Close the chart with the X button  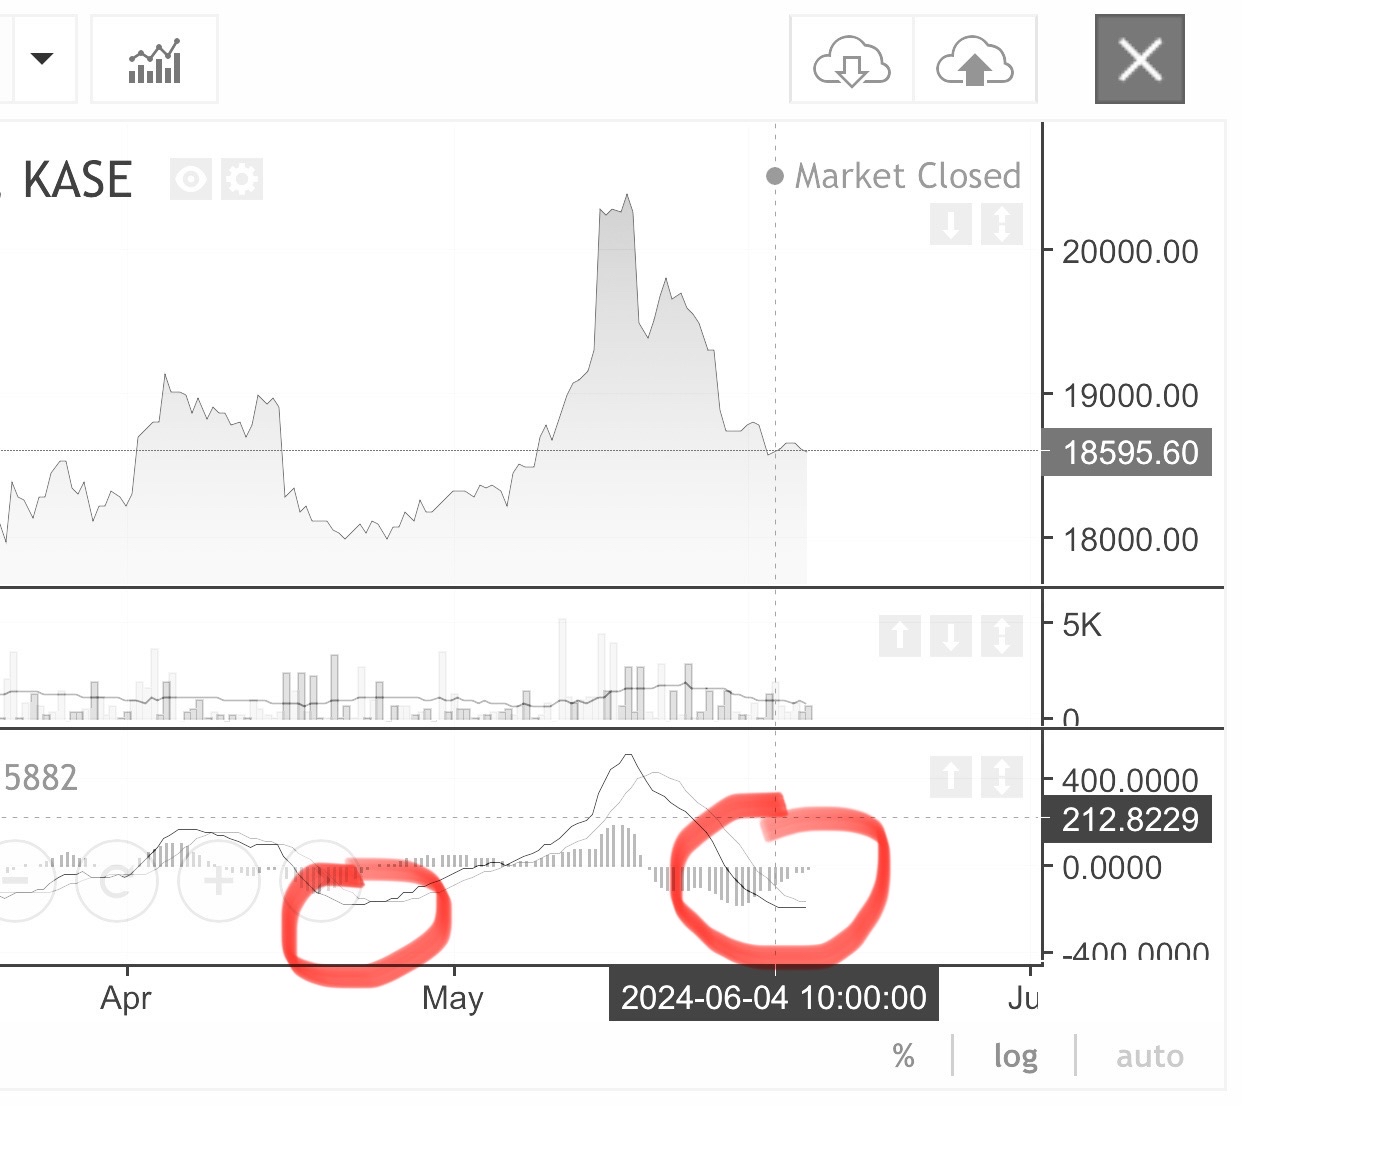click(x=1139, y=59)
